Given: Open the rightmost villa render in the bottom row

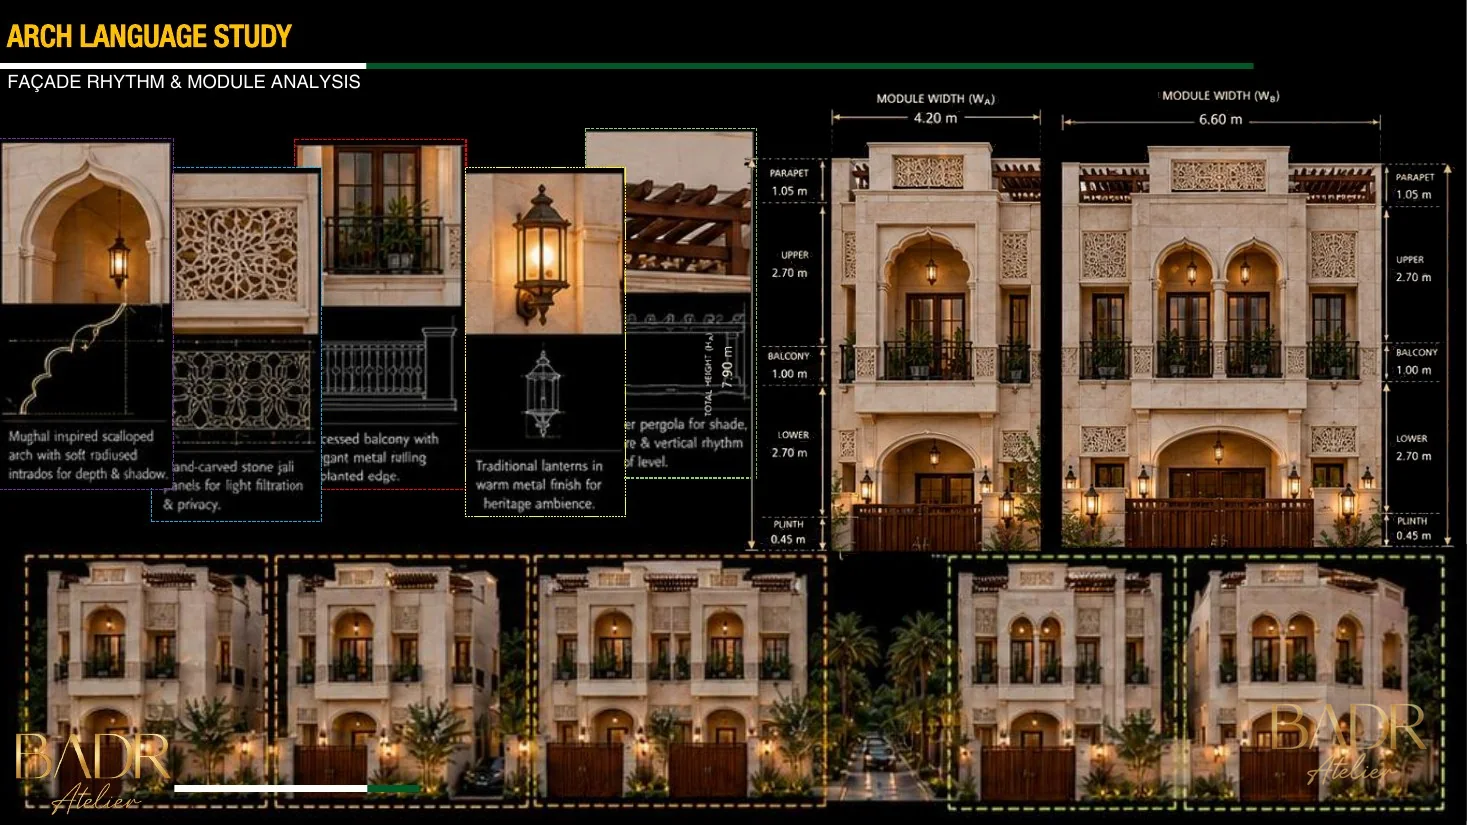Looking at the screenshot, I should point(1314,682).
